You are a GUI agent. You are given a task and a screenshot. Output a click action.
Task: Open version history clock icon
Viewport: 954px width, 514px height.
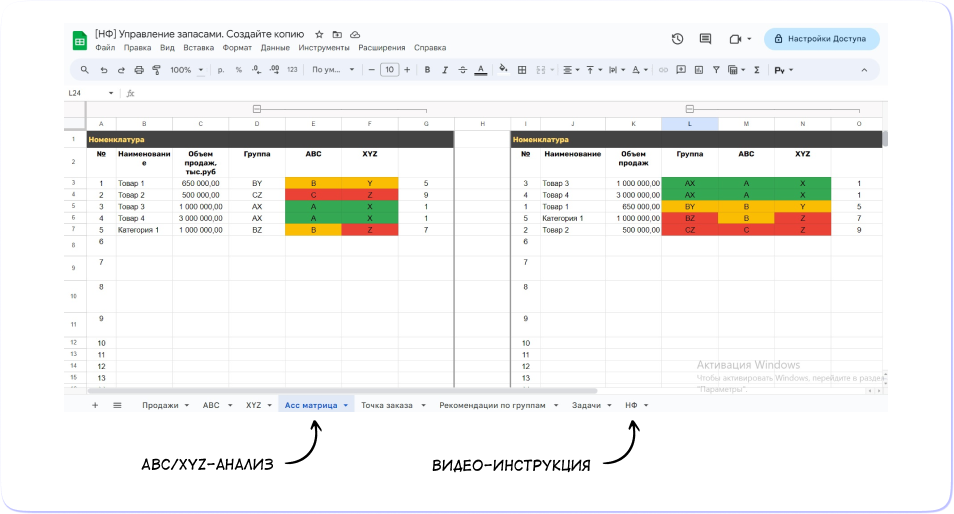coord(677,39)
